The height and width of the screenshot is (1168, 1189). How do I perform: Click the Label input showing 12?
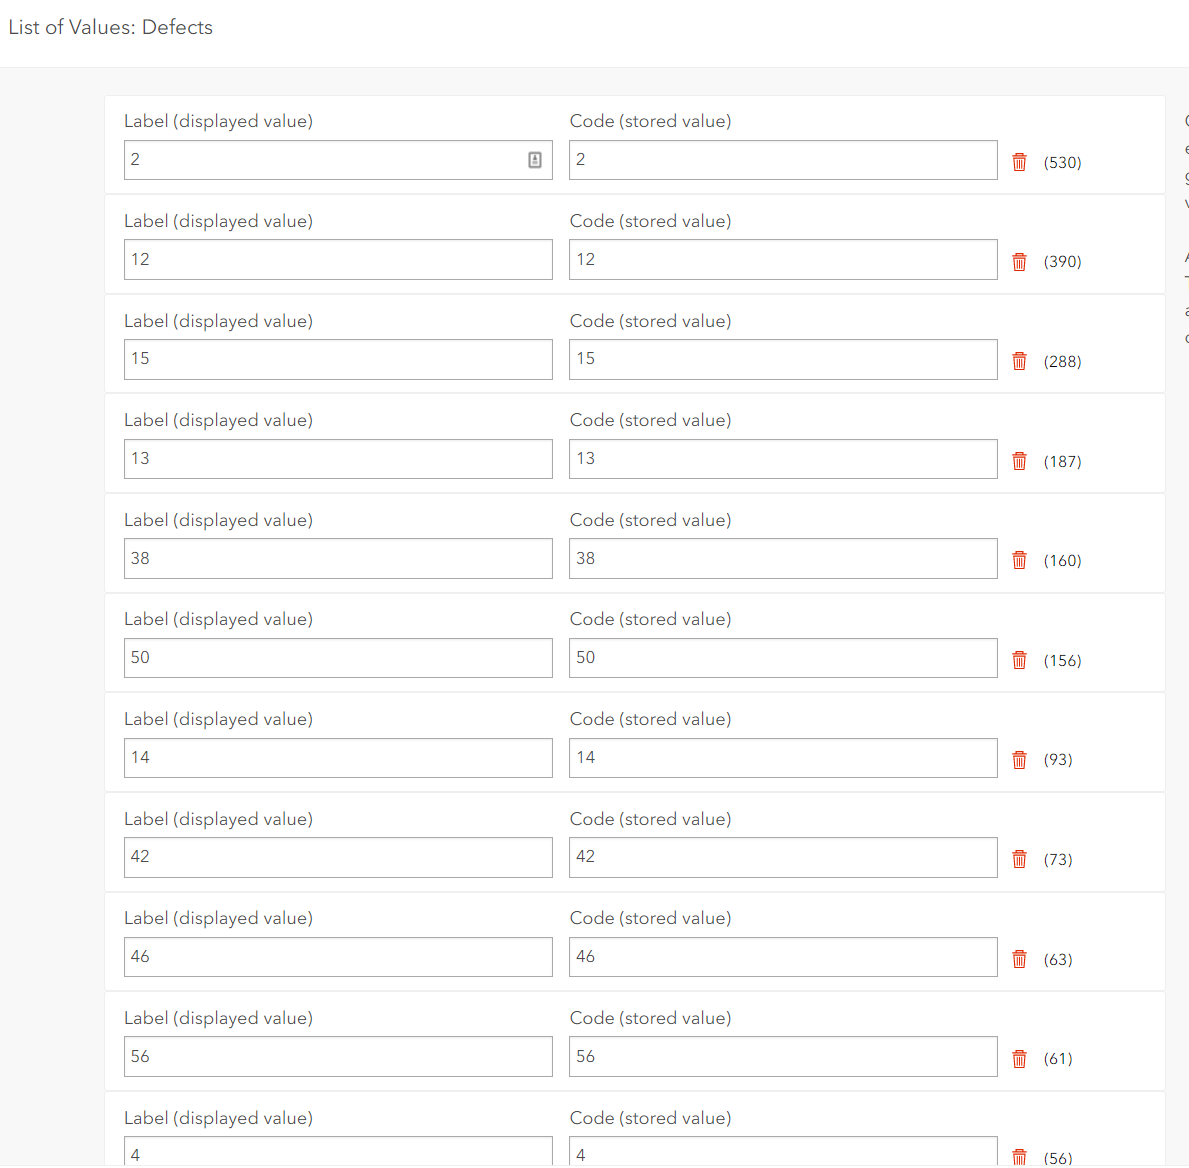(x=338, y=259)
